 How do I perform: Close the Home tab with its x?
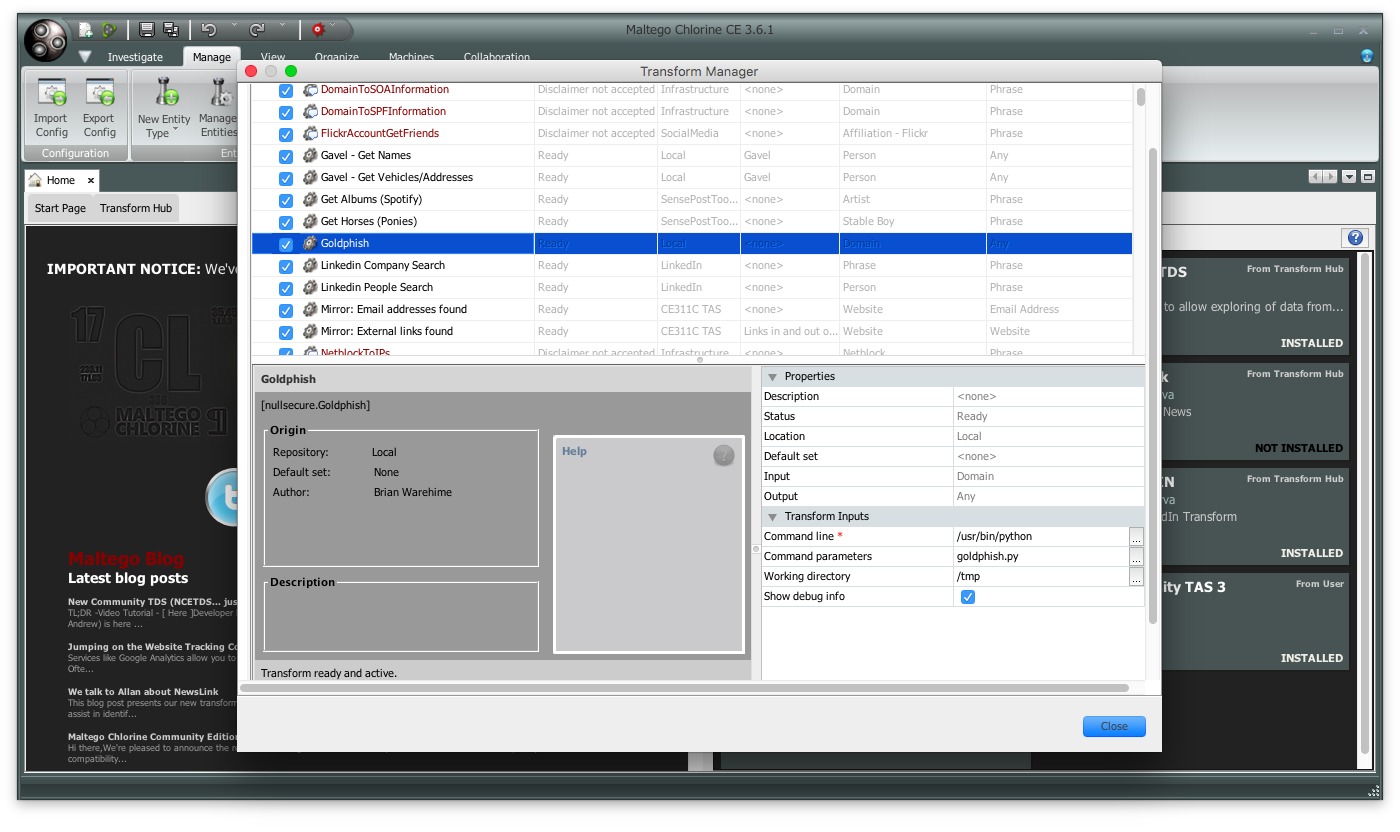click(x=90, y=180)
